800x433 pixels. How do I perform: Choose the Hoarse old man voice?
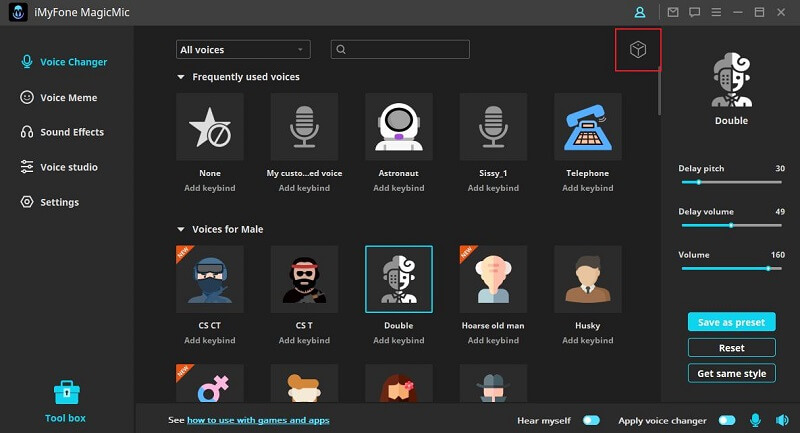(493, 279)
